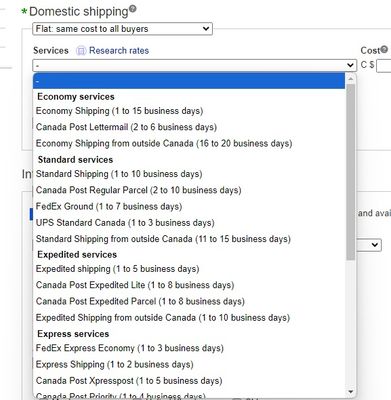The image size is (391, 400).
Task: Click the 'Domestic shipping' heading
Action: coord(79,11)
